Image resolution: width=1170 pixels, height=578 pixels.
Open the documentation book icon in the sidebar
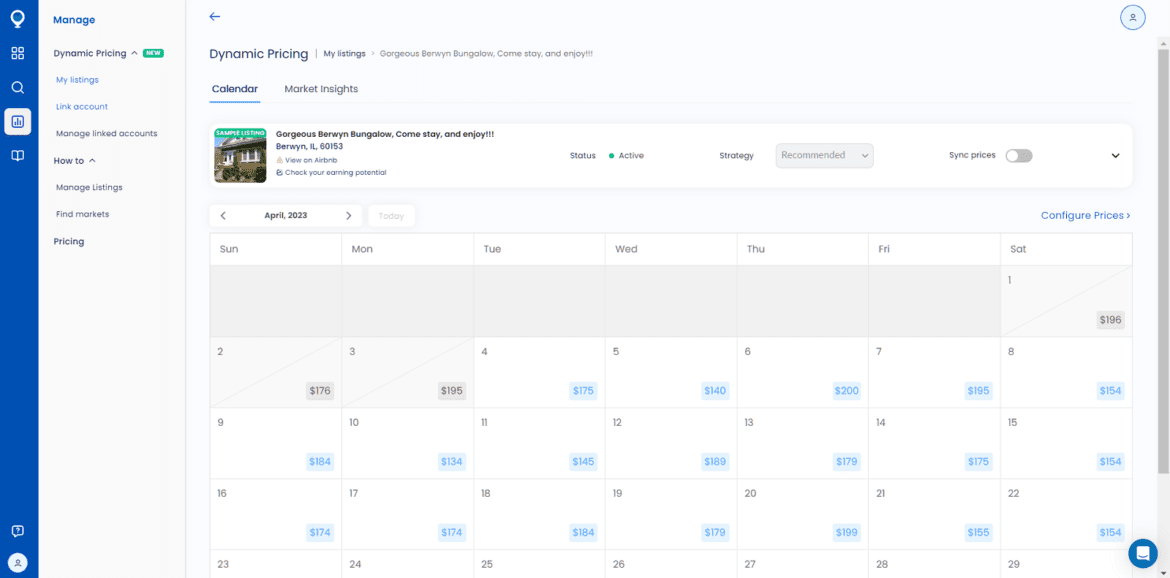tap(17, 157)
